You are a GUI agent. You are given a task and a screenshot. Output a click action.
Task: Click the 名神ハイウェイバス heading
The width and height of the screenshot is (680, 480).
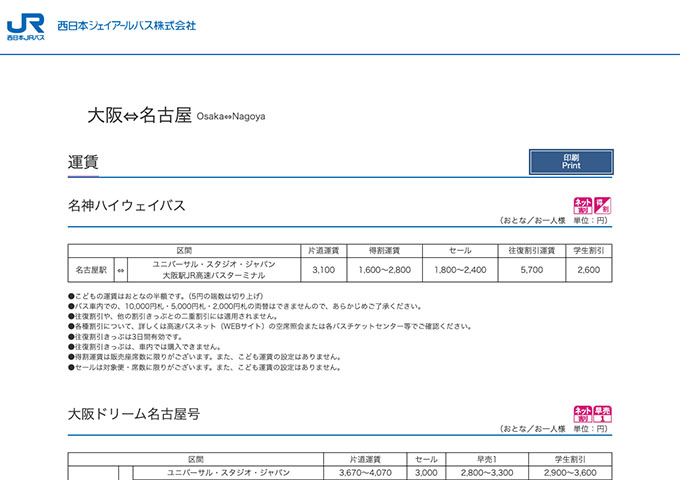pos(127,205)
